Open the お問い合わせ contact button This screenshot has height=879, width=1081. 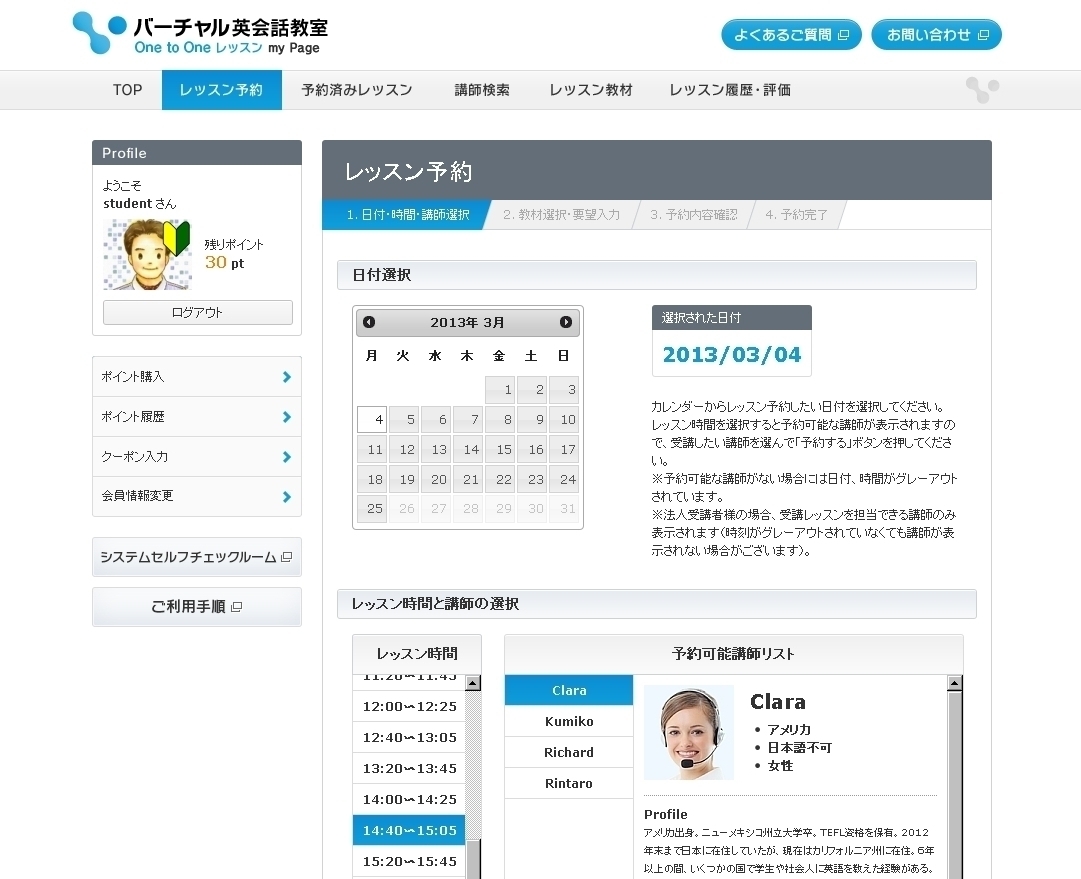pos(936,34)
